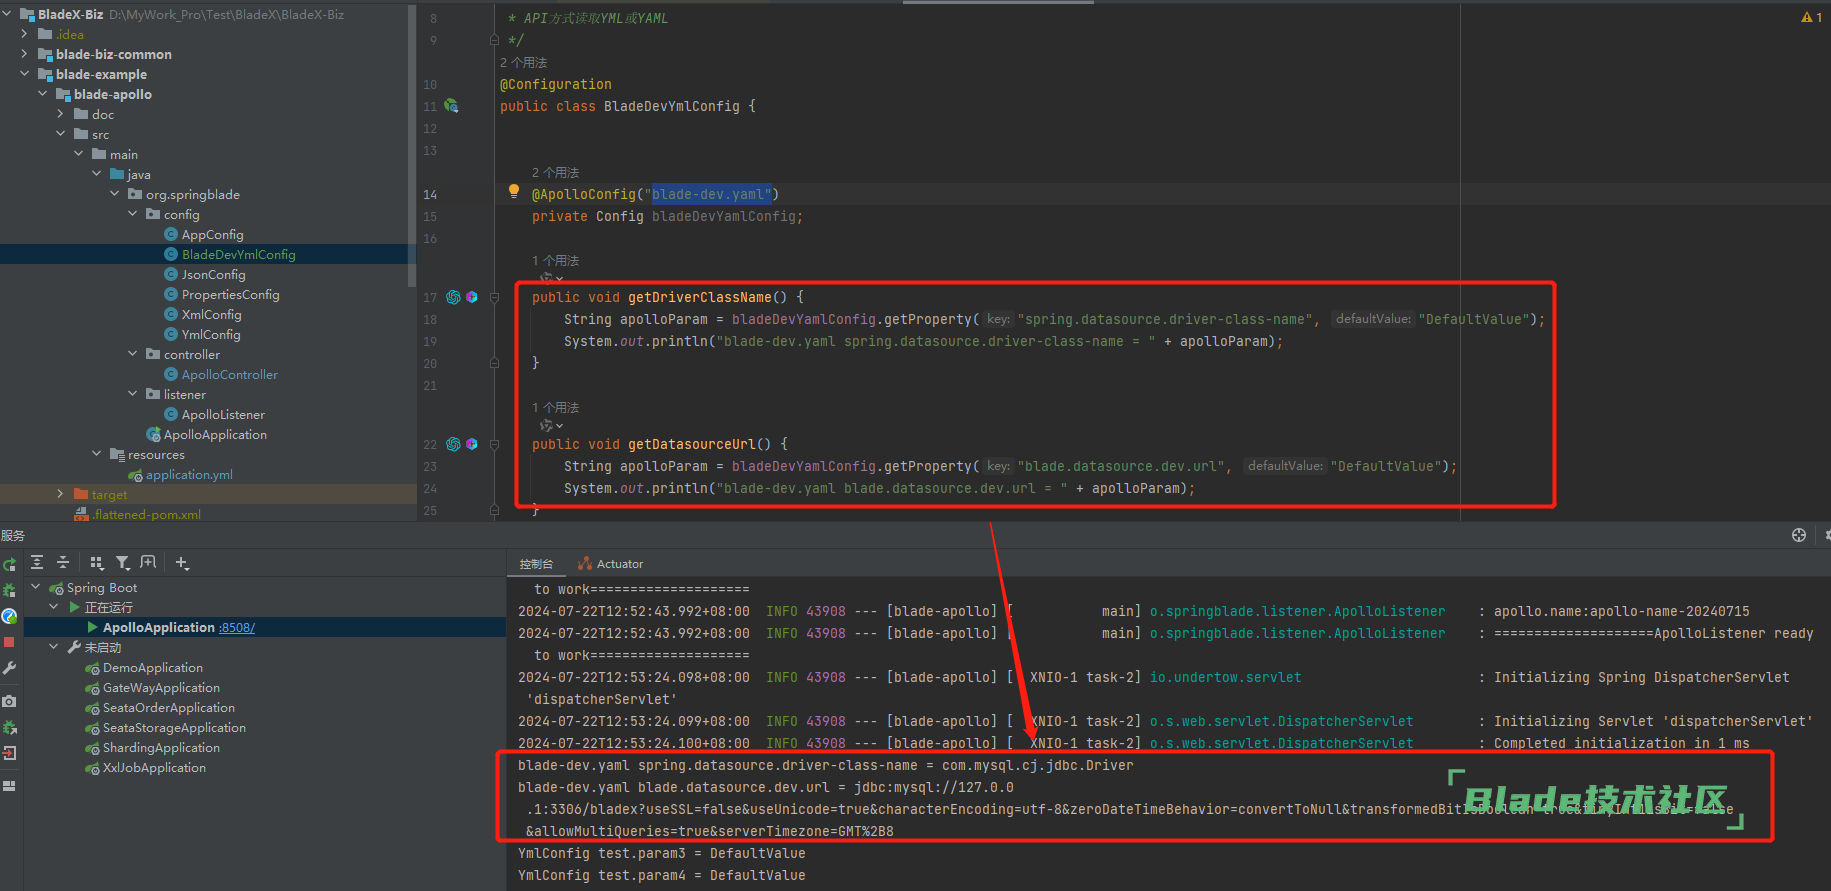Click the profiler run icon in Services sidebar
Screen dimensions: 1831x891
pyautogui.click(x=9, y=616)
